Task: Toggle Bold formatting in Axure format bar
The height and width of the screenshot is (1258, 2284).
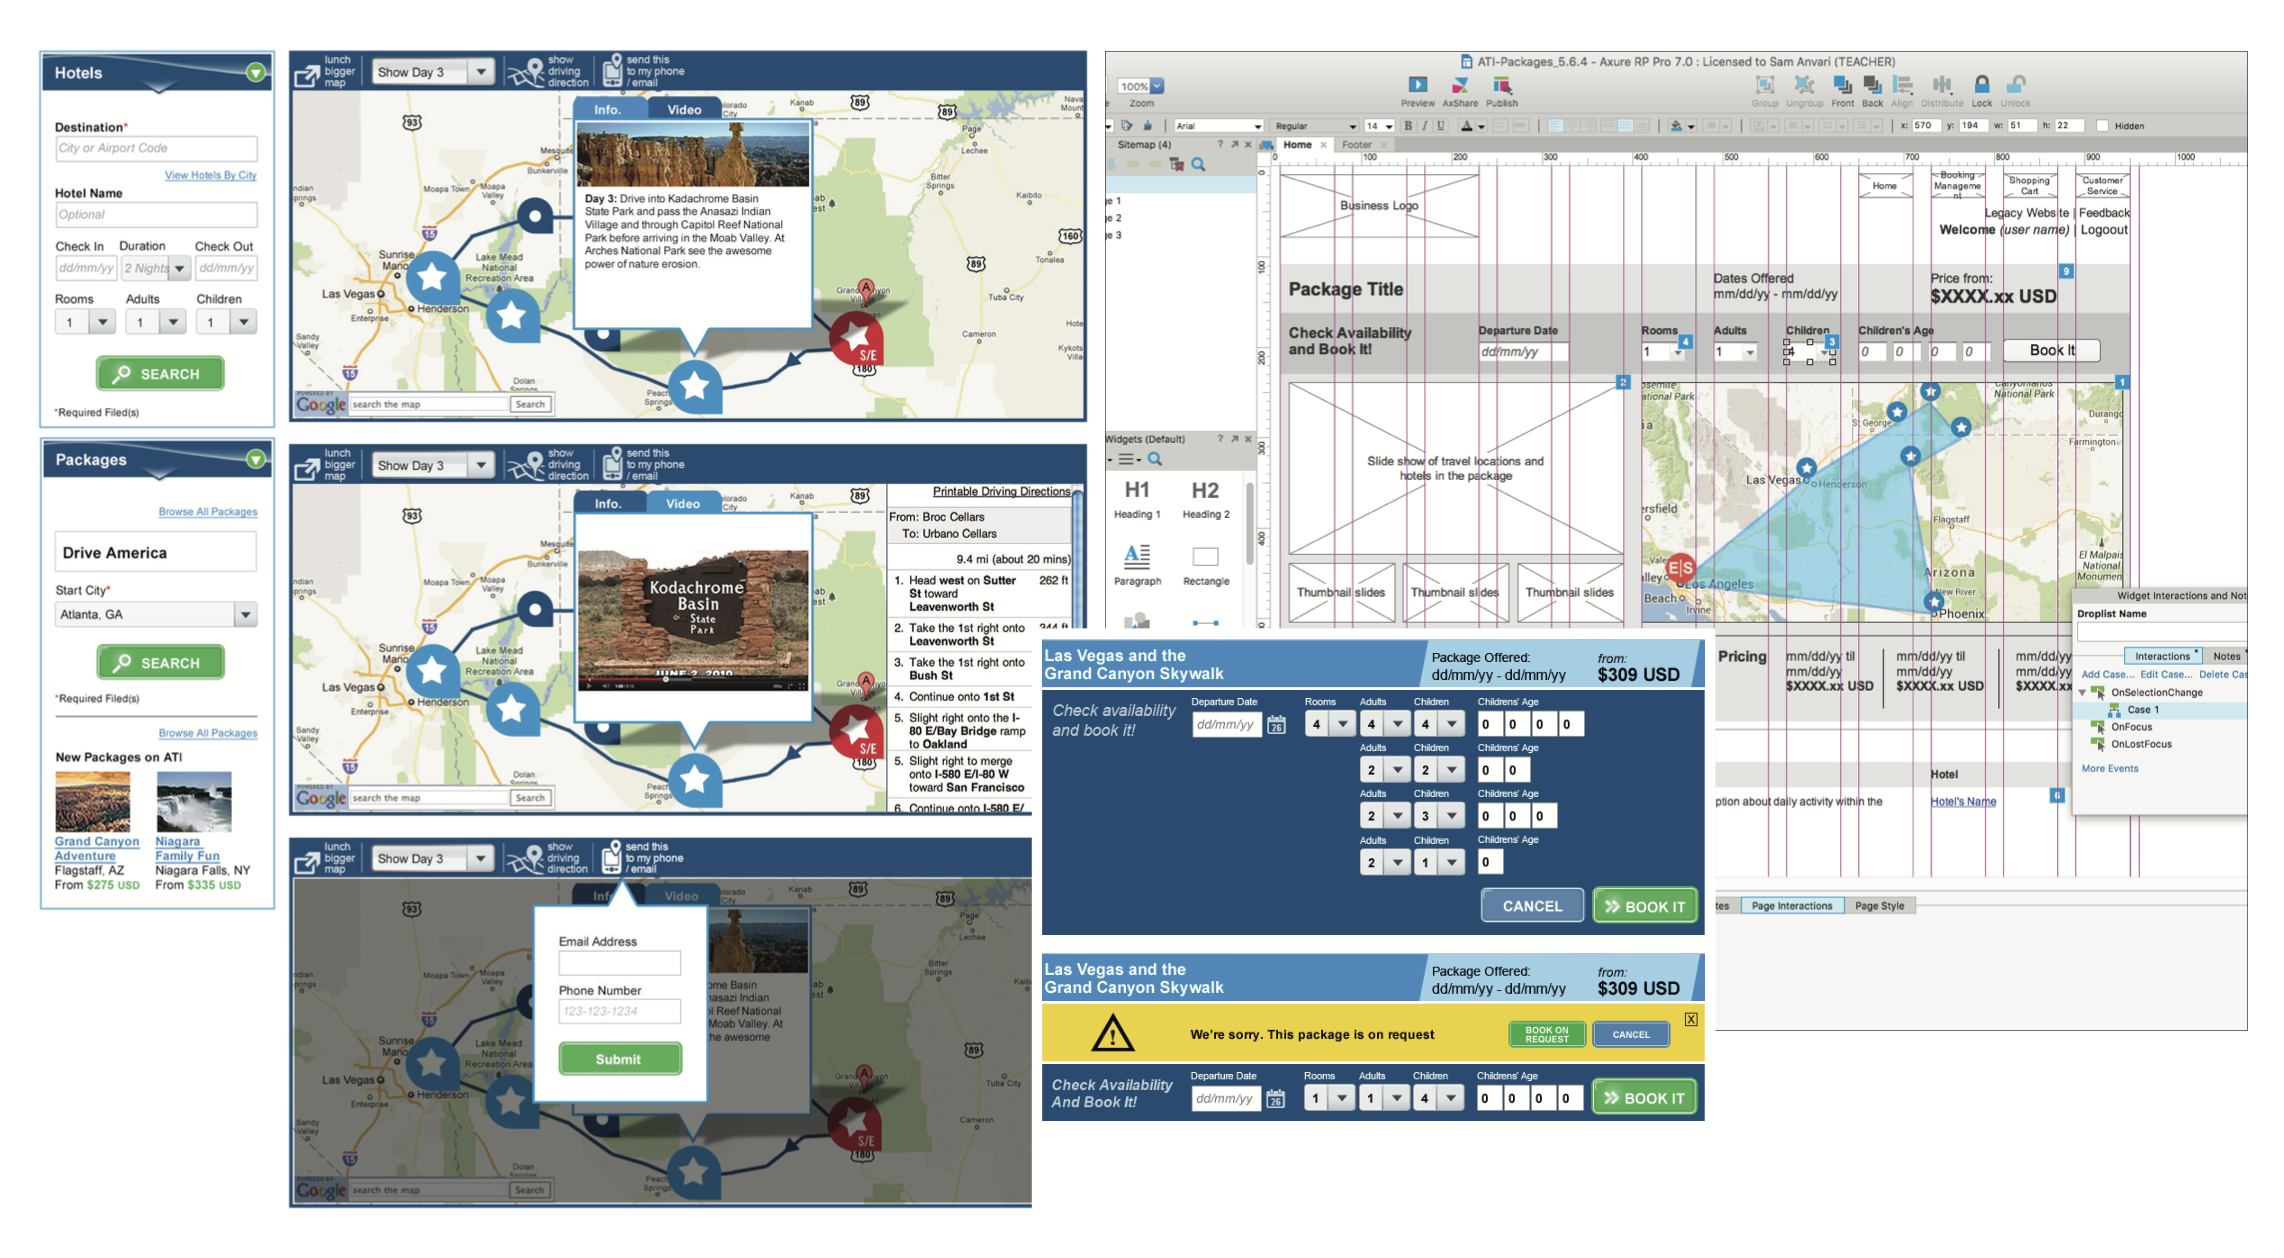Action: pyautogui.click(x=1408, y=126)
